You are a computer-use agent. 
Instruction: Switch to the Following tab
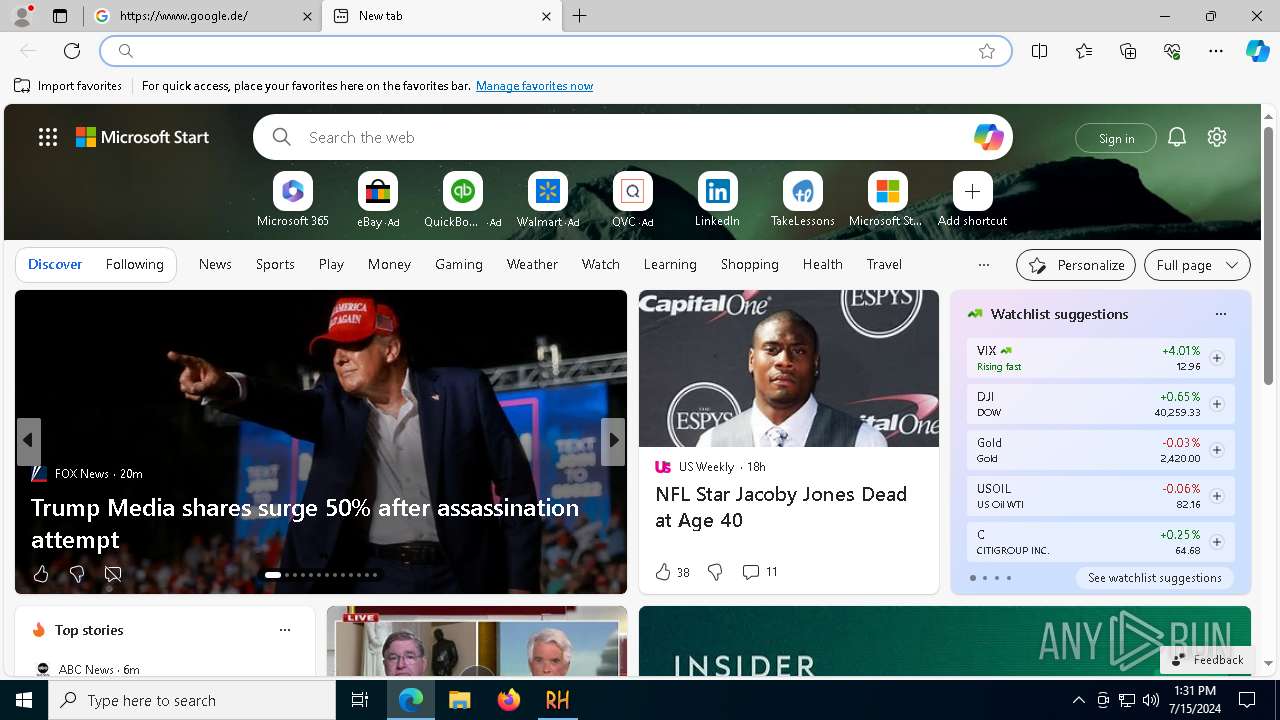[134, 264]
